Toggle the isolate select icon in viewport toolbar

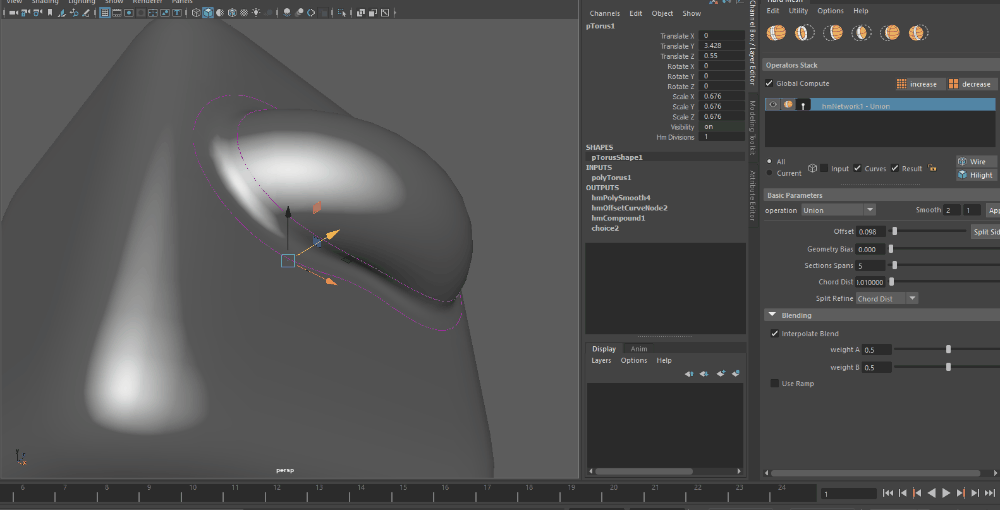[342, 12]
